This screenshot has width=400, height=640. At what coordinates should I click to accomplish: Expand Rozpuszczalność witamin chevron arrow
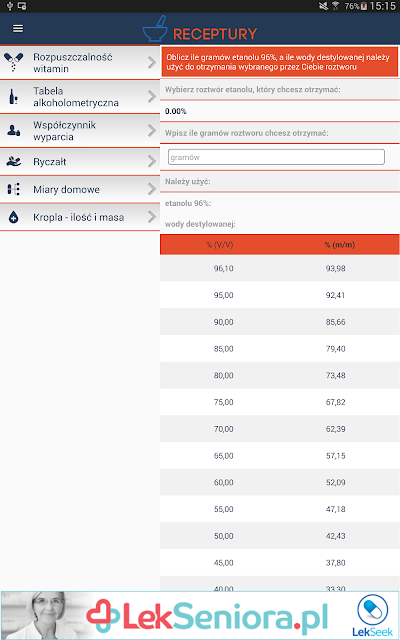[x=152, y=62]
